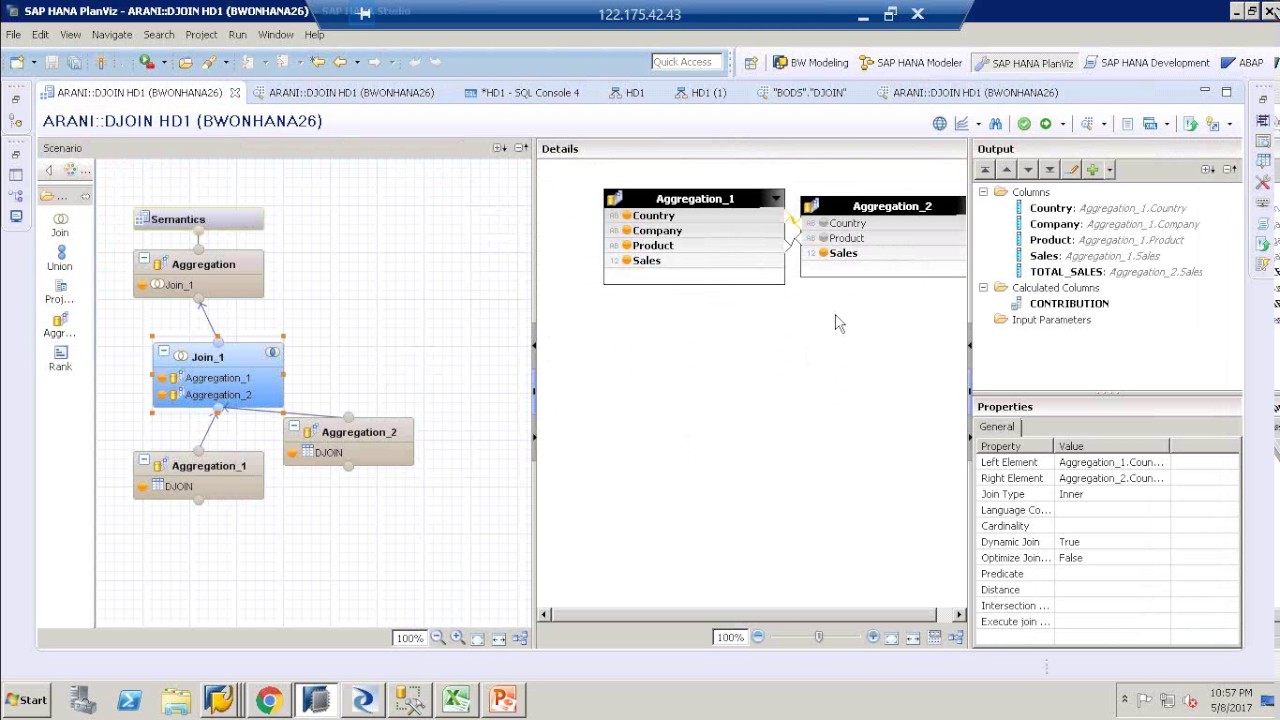Screen dimensions: 1280x720
Task: Zoom in the Scenario pane
Action: coord(457,638)
